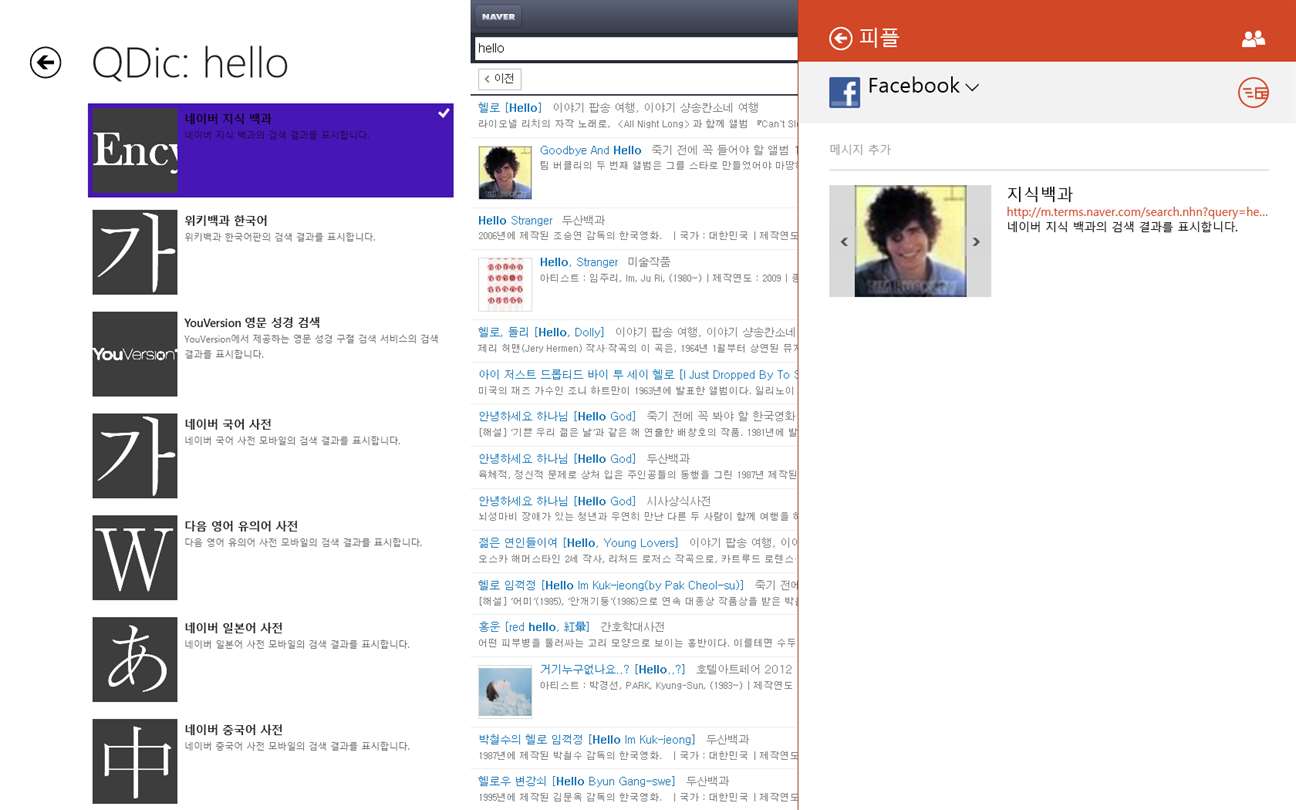
Task: Select the 네이버 일본어 사전 title text
Action: 234,628
